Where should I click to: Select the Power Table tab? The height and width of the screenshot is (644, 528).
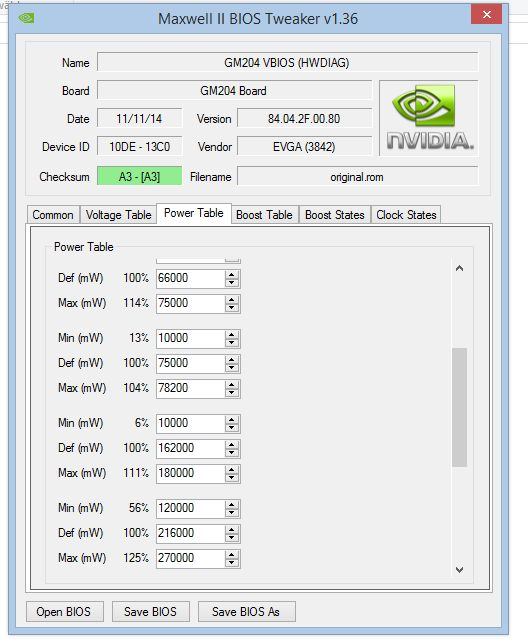click(194, 213)
